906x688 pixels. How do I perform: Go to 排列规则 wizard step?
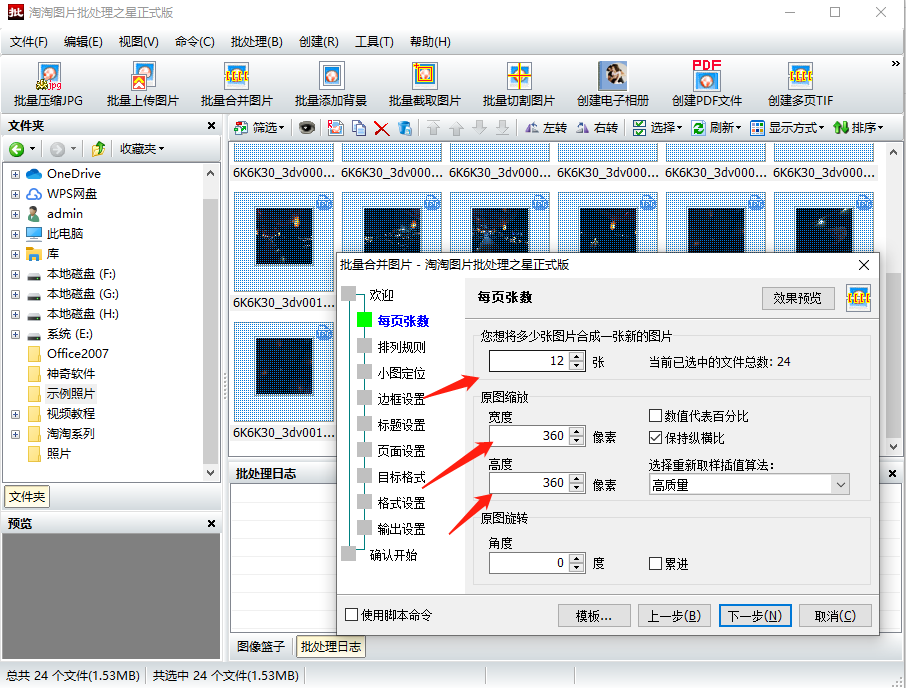(401, 347)
